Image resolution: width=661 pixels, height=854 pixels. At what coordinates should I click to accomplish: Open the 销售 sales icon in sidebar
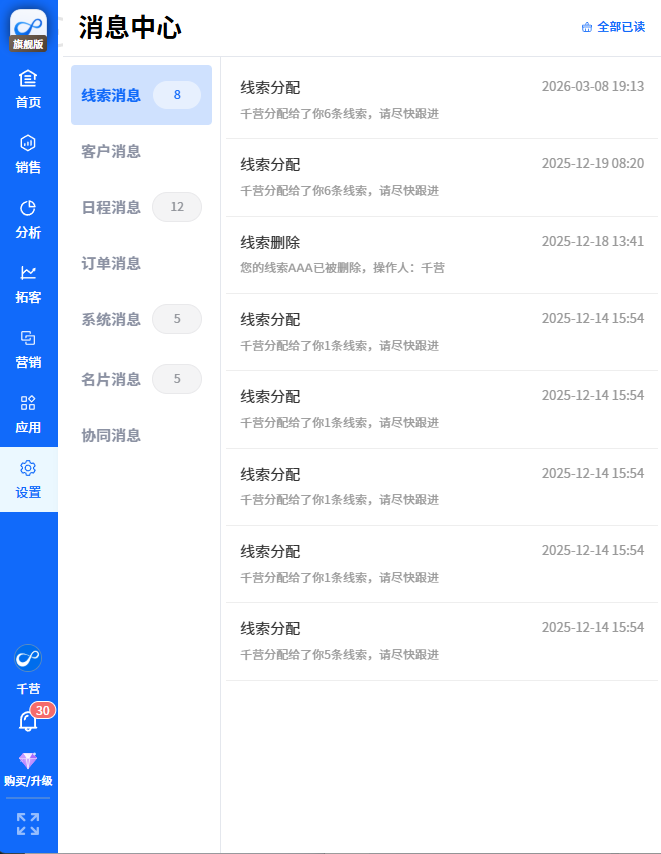[x=28, y=144]
